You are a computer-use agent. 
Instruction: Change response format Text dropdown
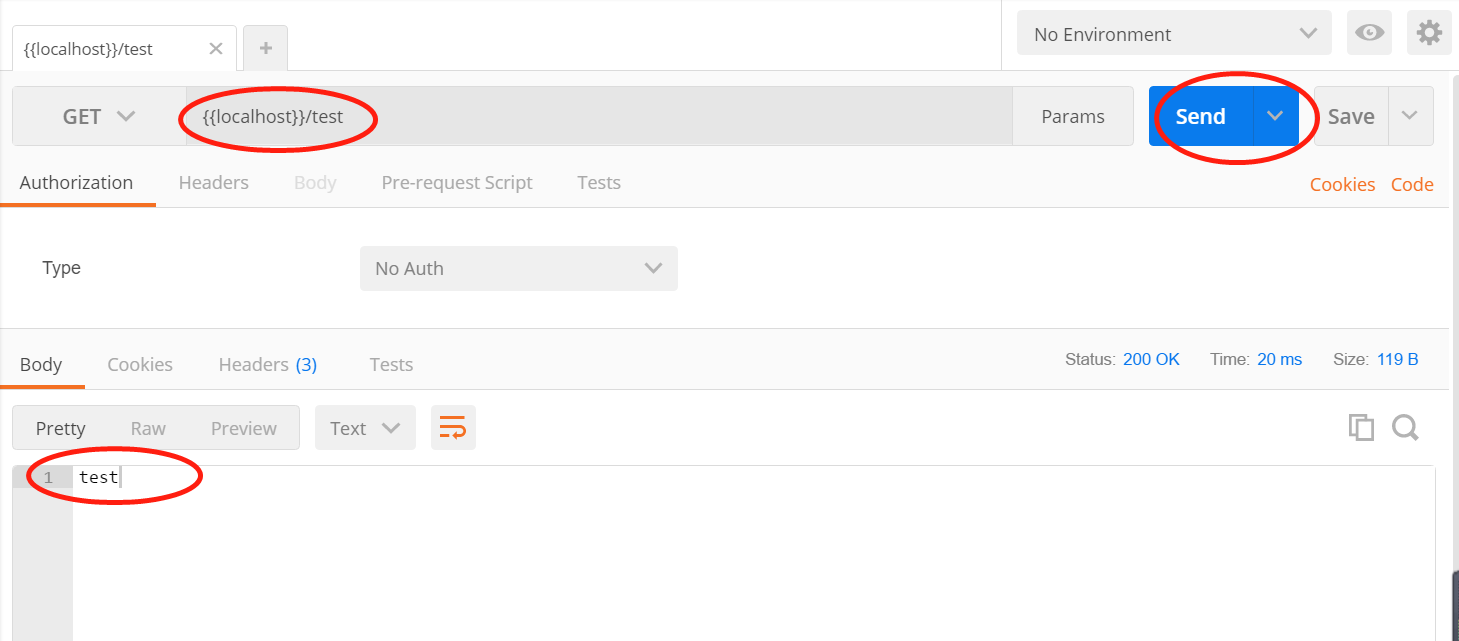point(365,428)
